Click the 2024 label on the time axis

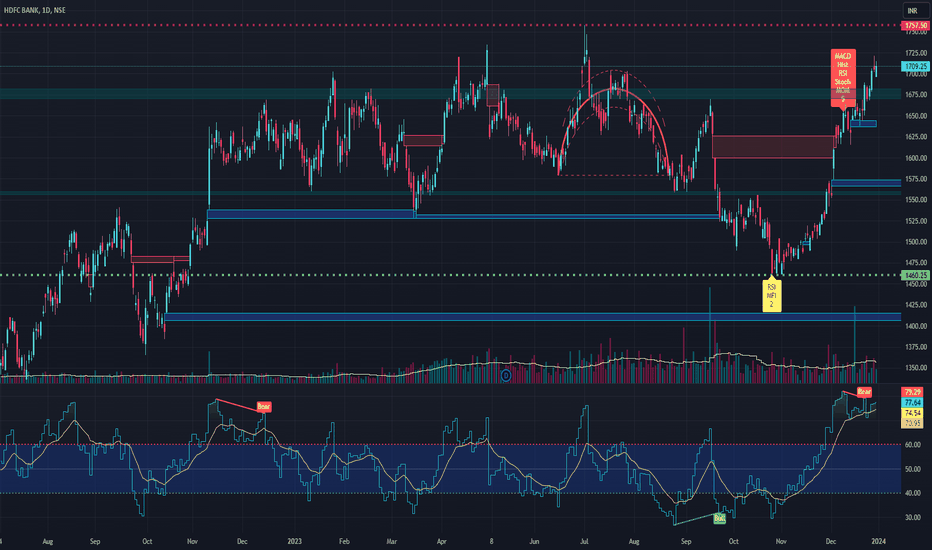[x=879, y=542]
